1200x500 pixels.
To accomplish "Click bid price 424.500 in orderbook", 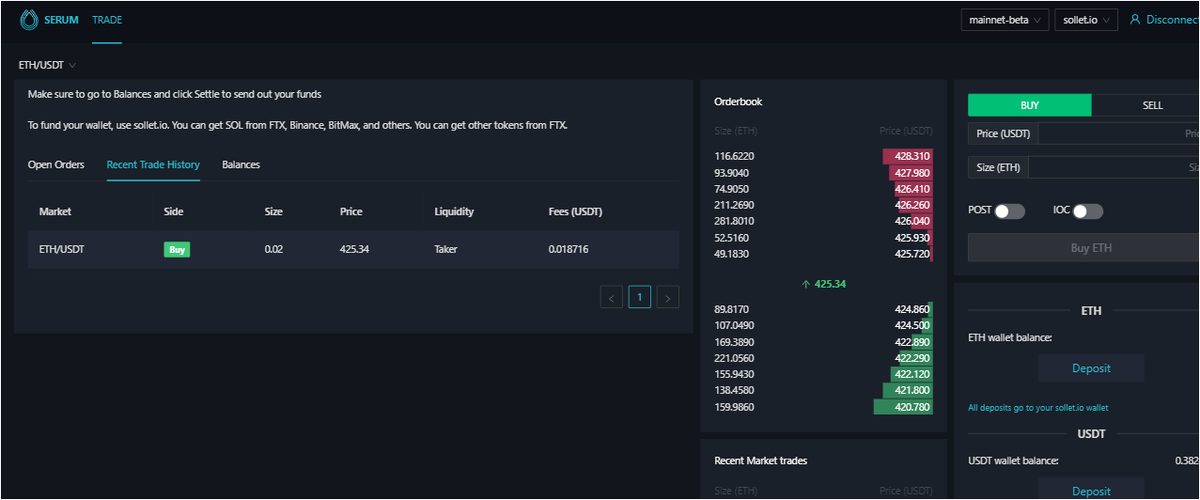I will 913,326.
